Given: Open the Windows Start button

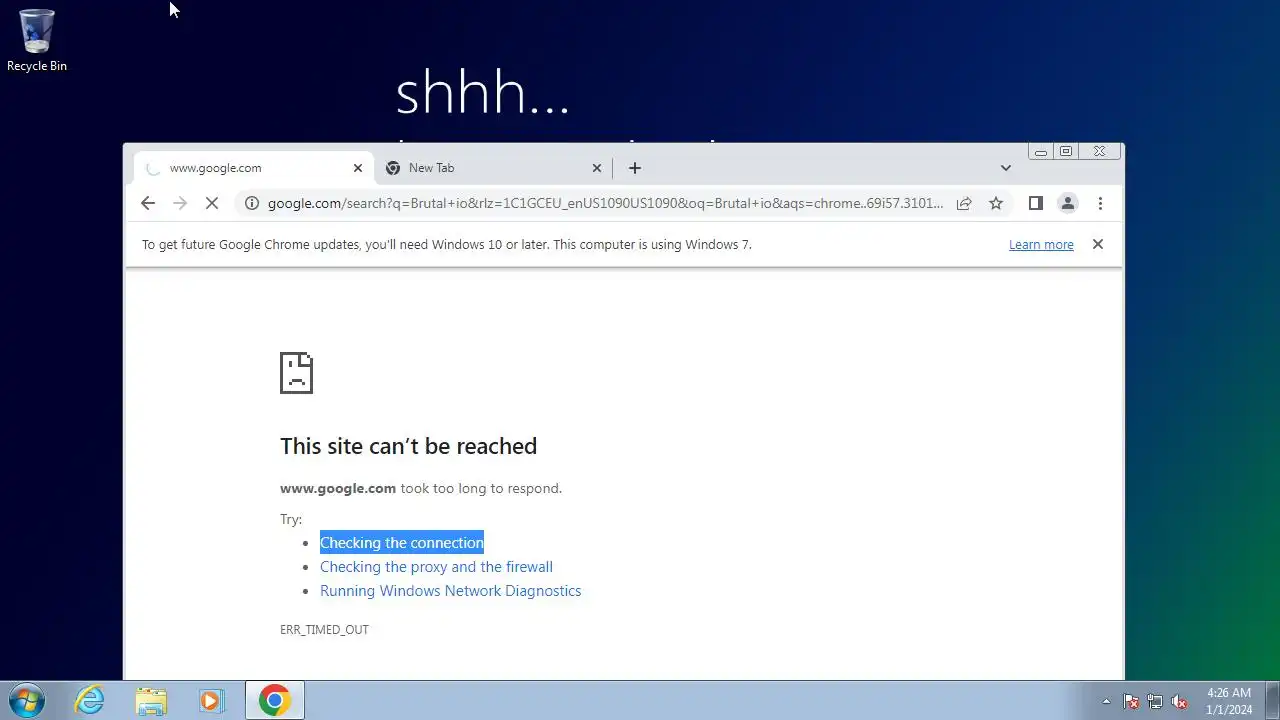Looking at the screenshot, I should point(27,700).
